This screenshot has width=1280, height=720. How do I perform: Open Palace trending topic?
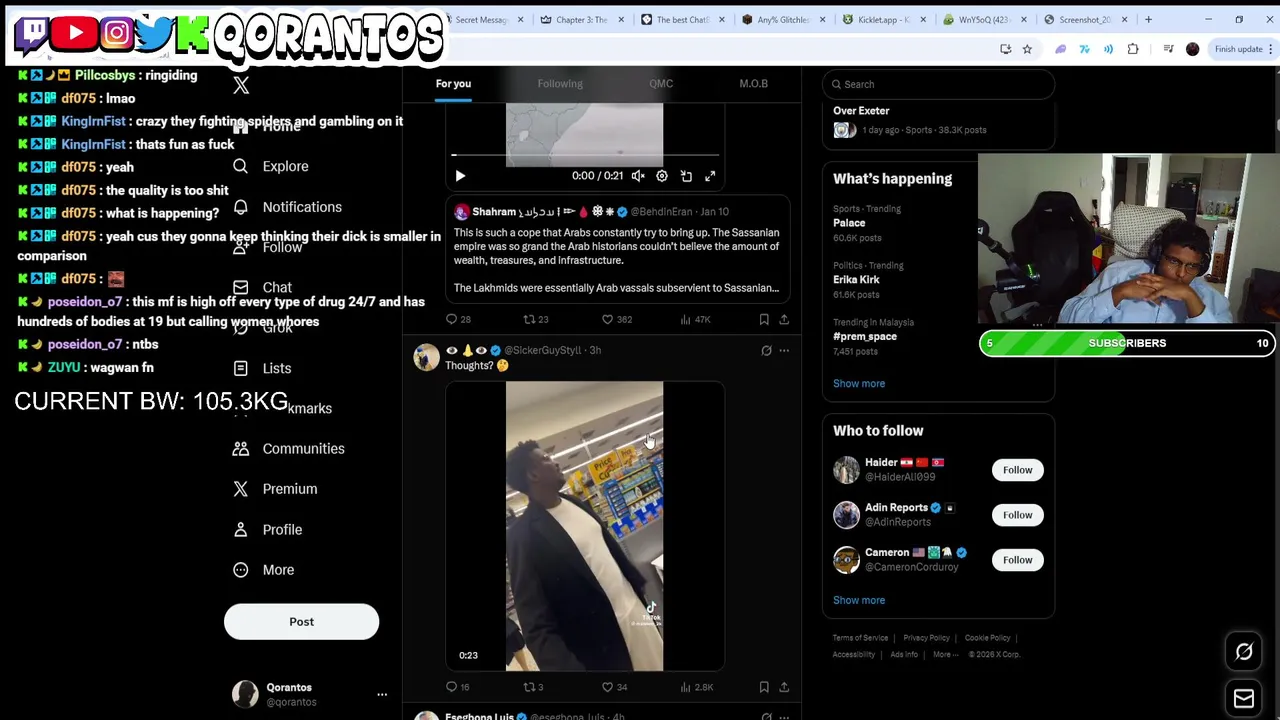coord(849,223)
